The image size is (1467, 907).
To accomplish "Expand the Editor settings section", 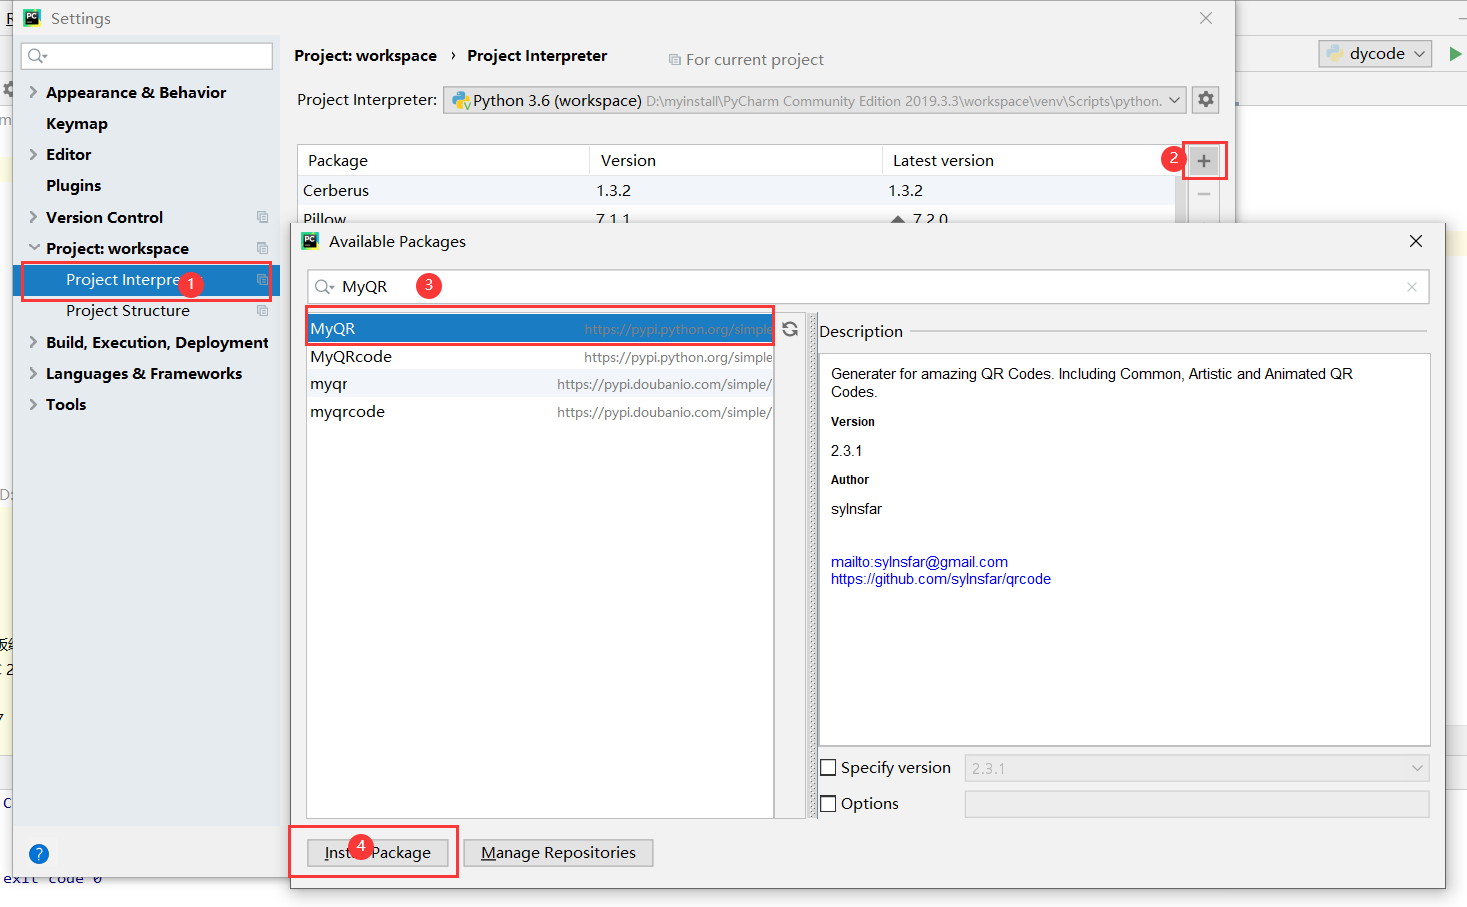I will [33, 154].
